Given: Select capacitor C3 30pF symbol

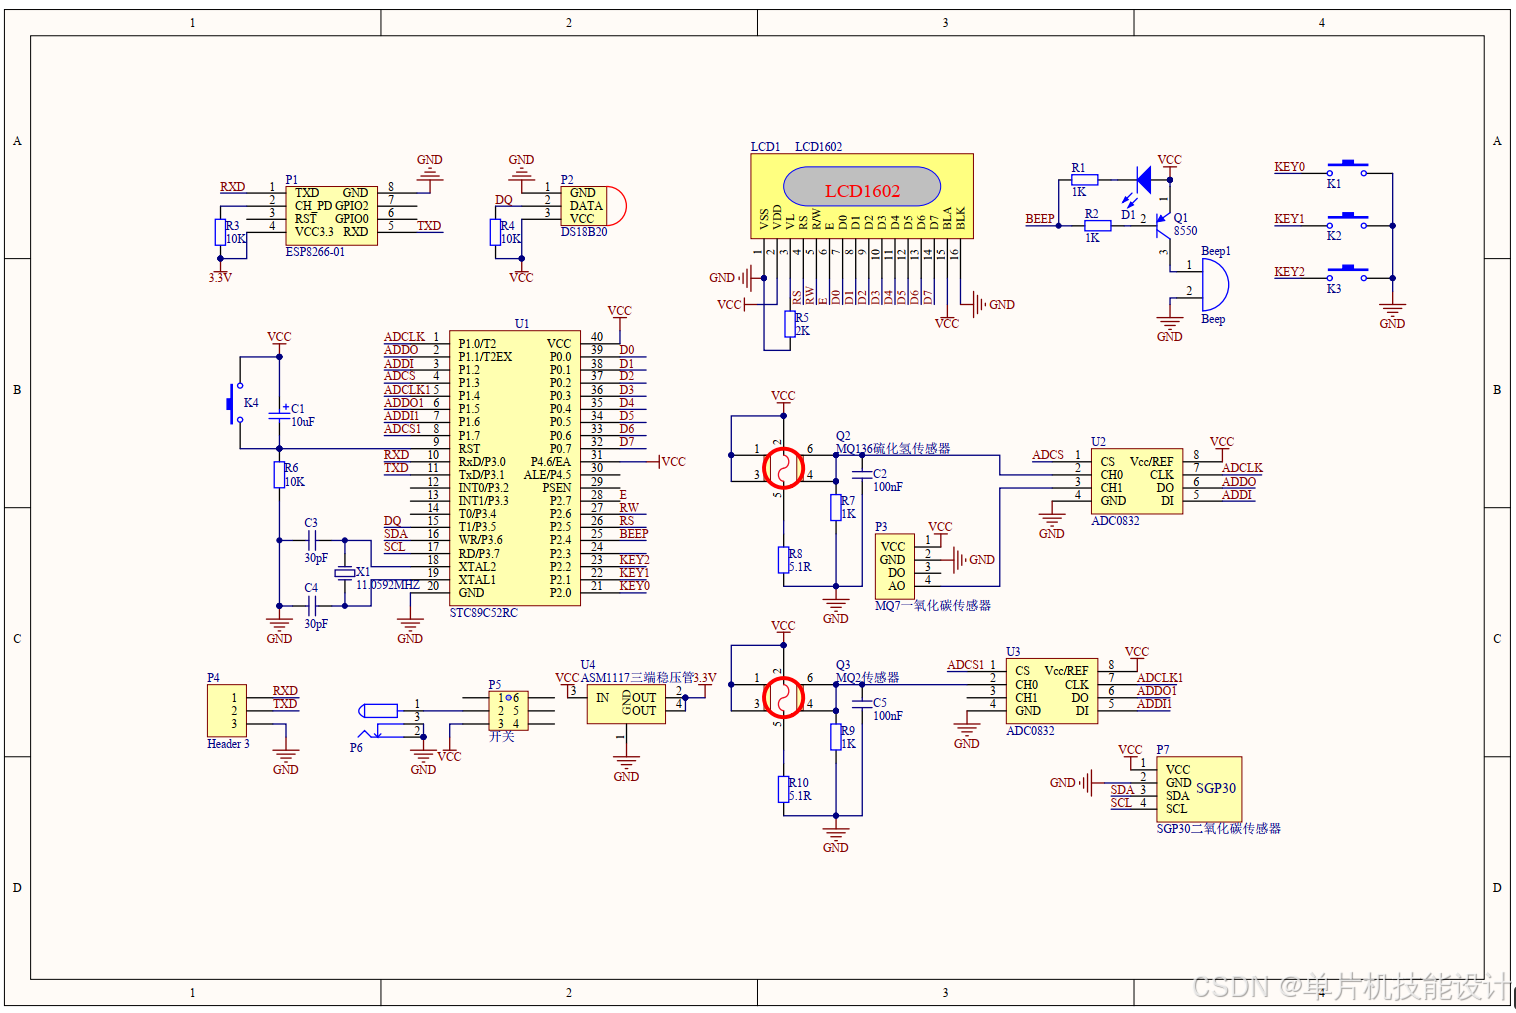Looking at the screenshot, I should (x=312, y=540).
